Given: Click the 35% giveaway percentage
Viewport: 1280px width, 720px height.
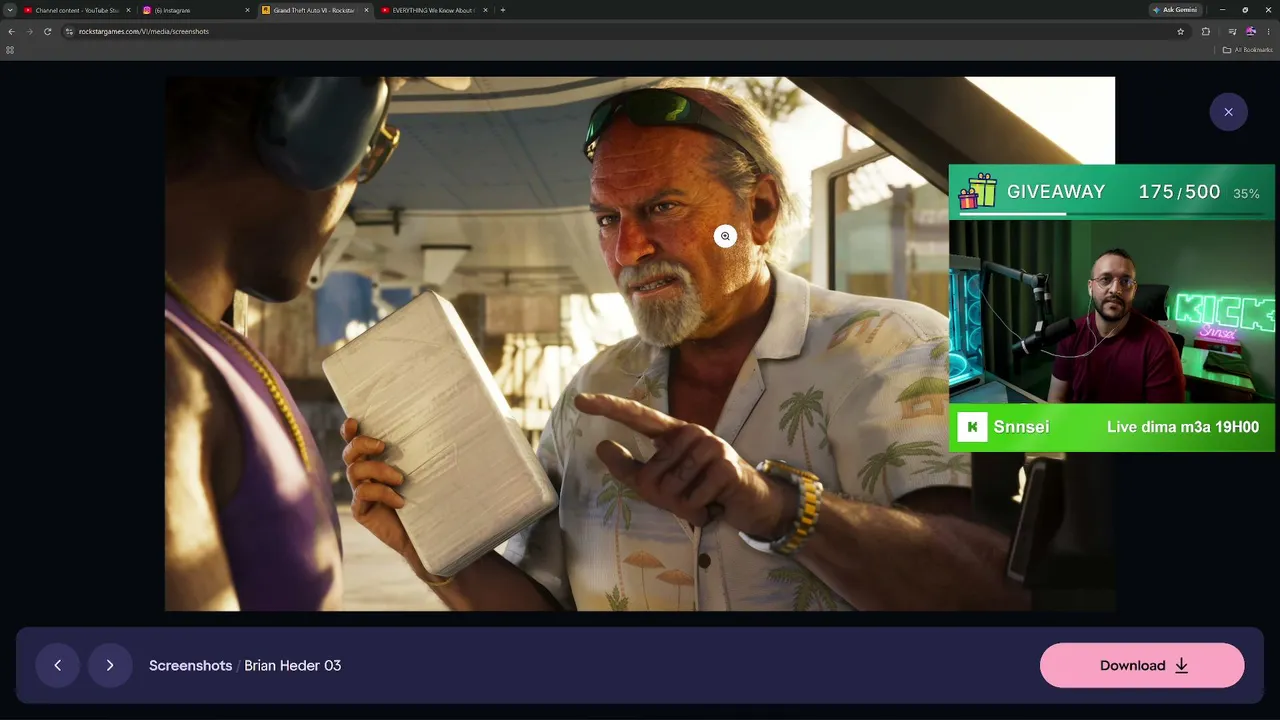Looking at the screenshot, I should [1246, 194].
